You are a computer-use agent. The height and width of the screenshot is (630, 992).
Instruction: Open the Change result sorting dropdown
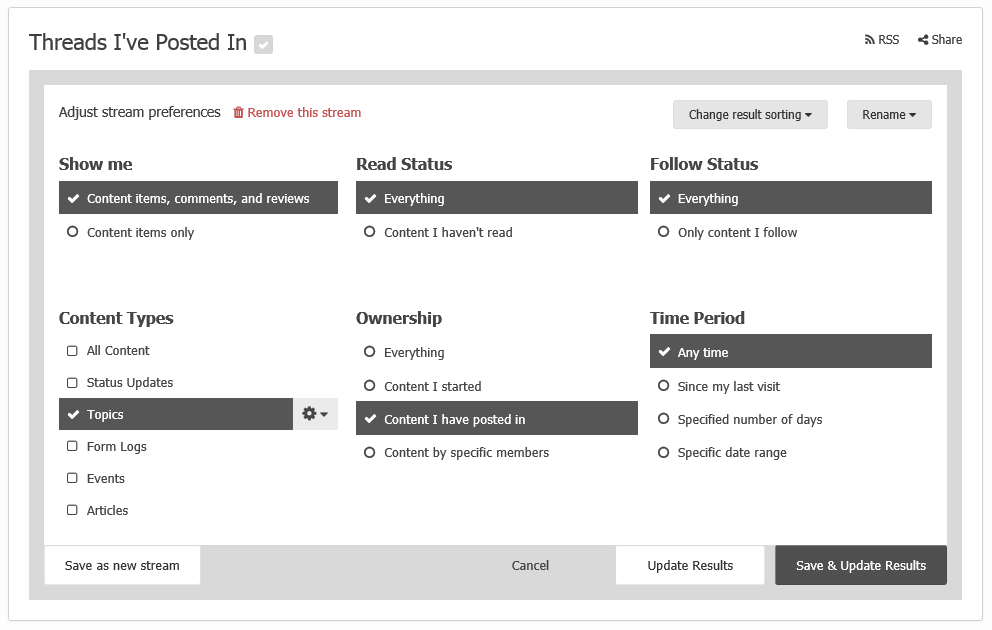(750, 114)
